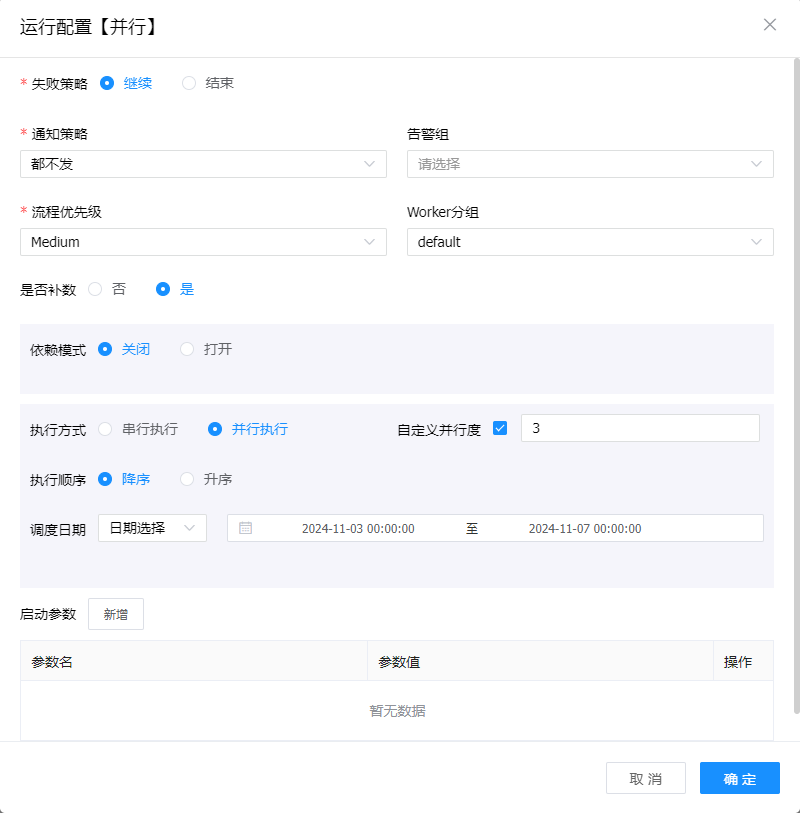
Task: Click the calendar icon in date range field
Action: pos(245,528)
